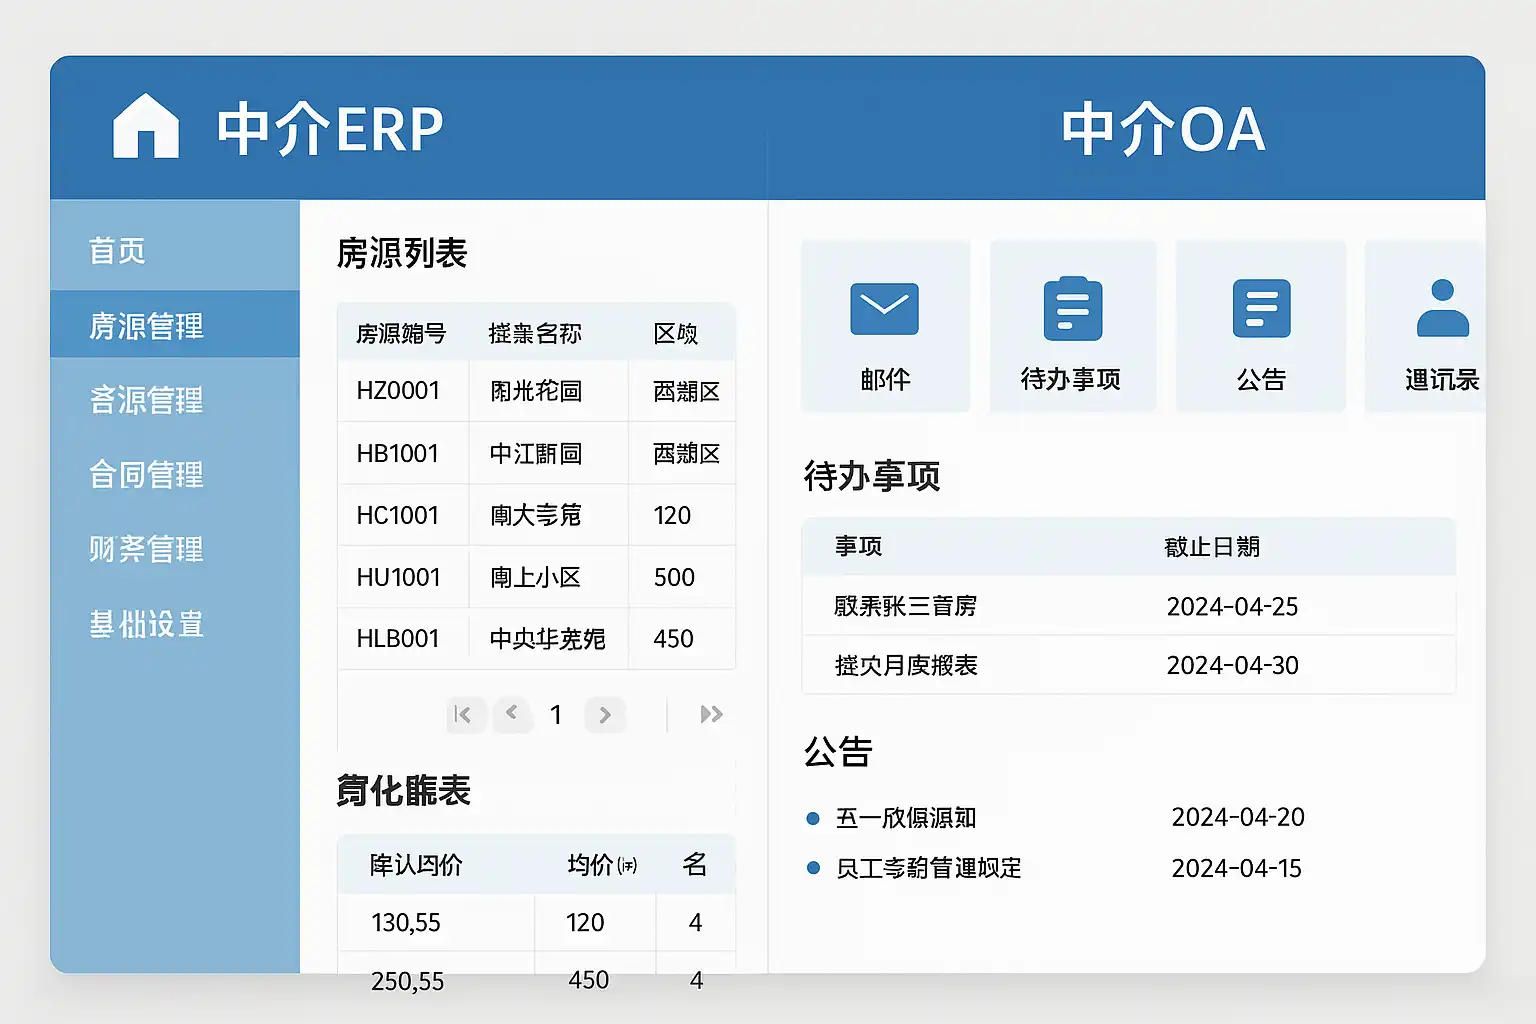Go to next page arrow
Screen dimensions: 1536x1024
click(x=605, y=714)
